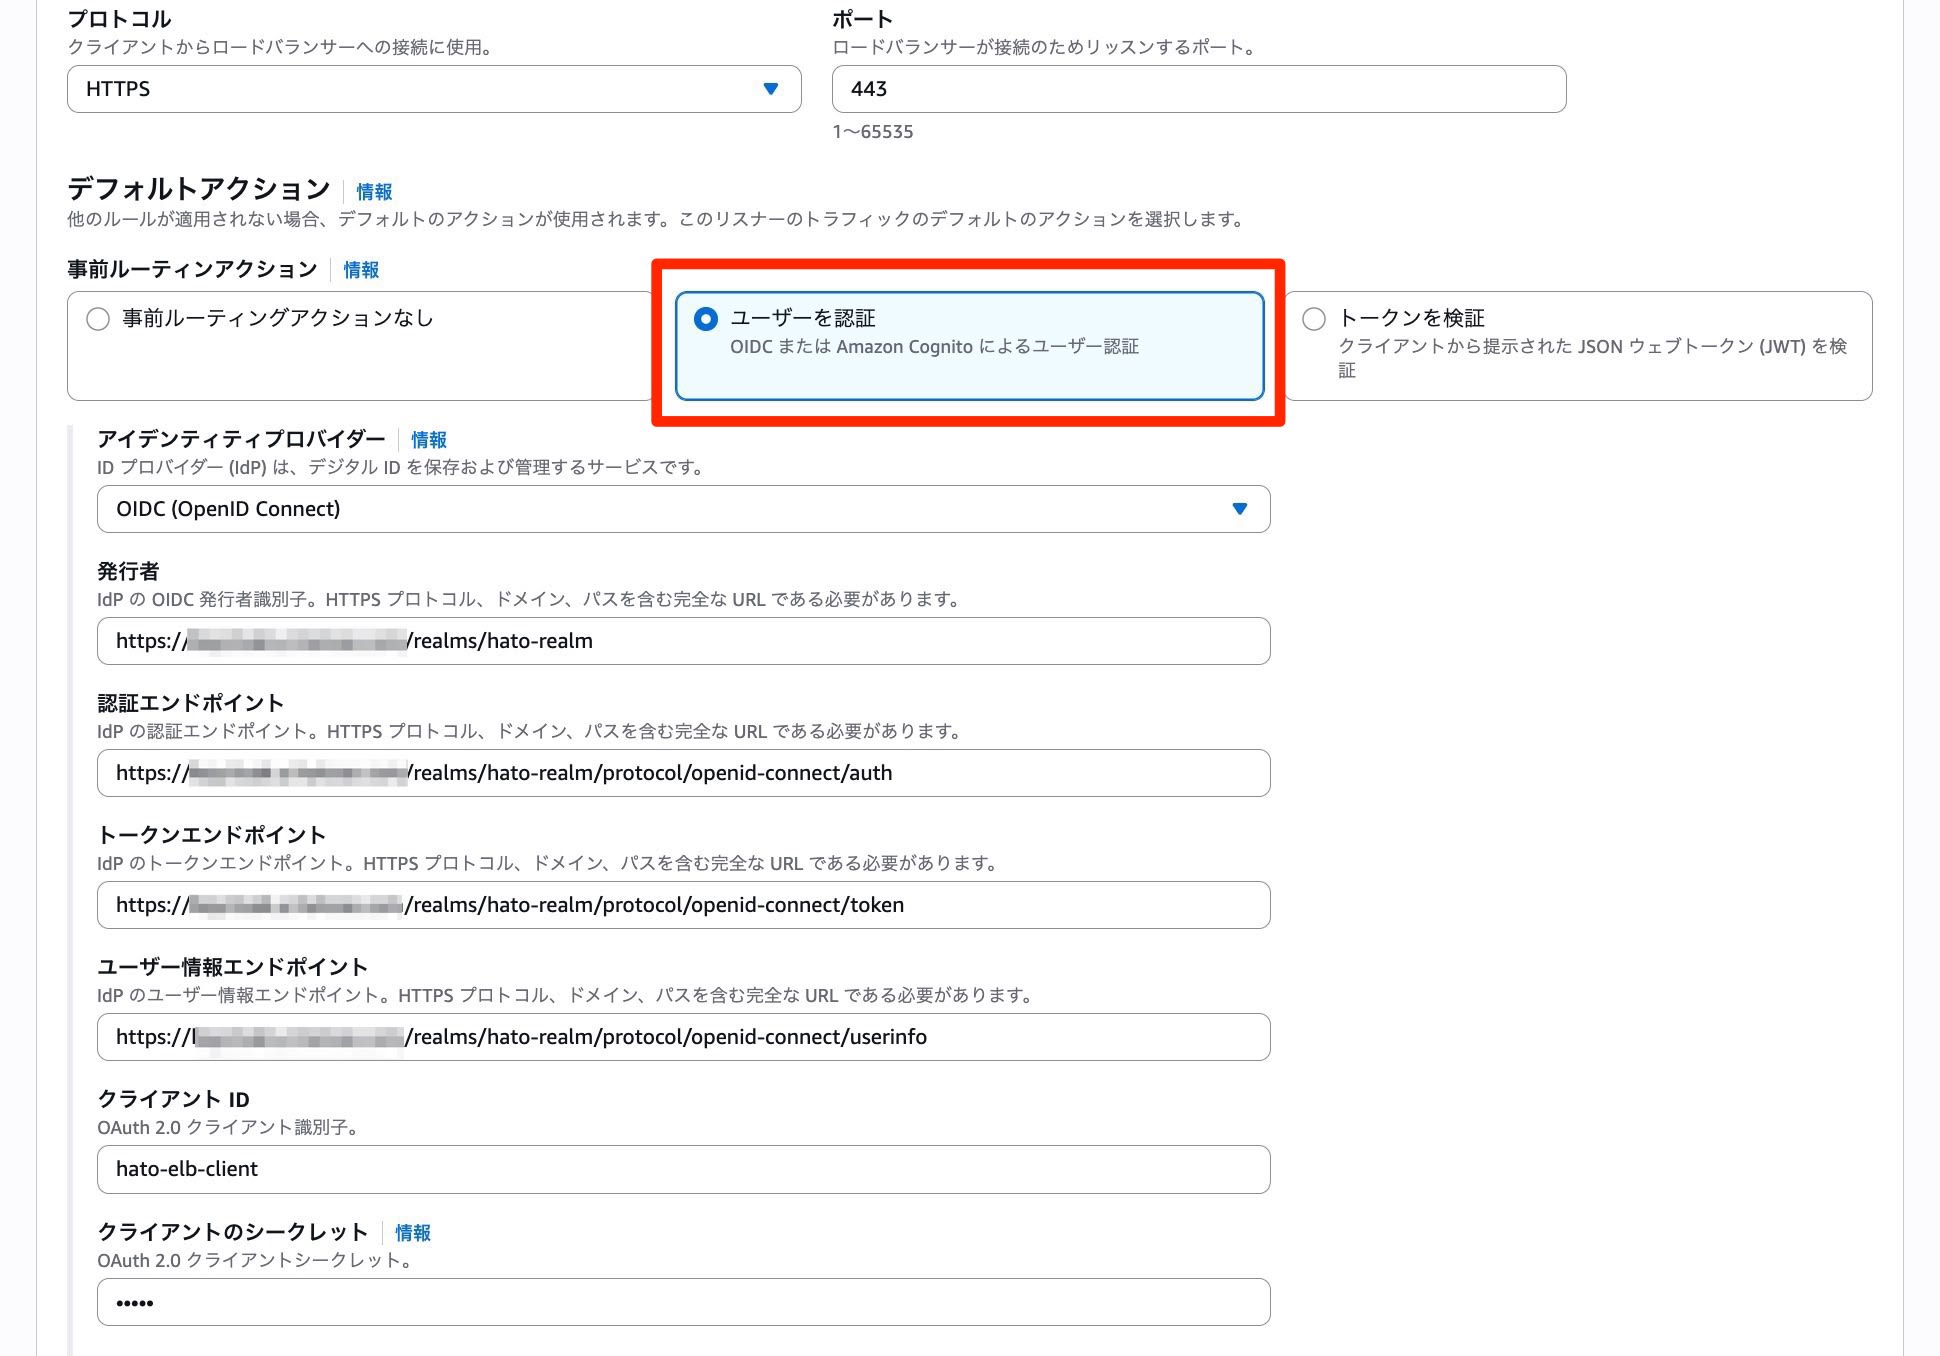The height and width of the screenshot is (1356, 1940).
Task: Click the ユーザー情報エンドポイント URL field
Action: tap(683, 1037)
